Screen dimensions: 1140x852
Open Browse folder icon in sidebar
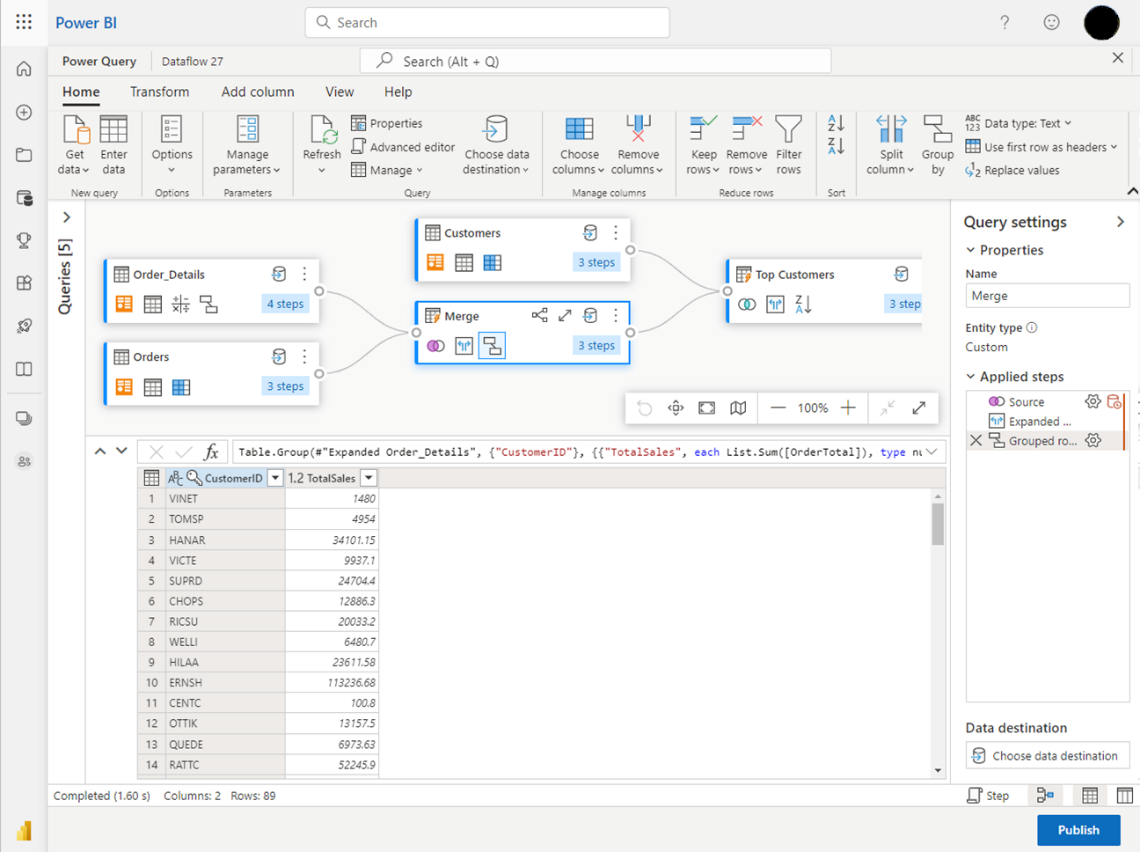(24, 155)
